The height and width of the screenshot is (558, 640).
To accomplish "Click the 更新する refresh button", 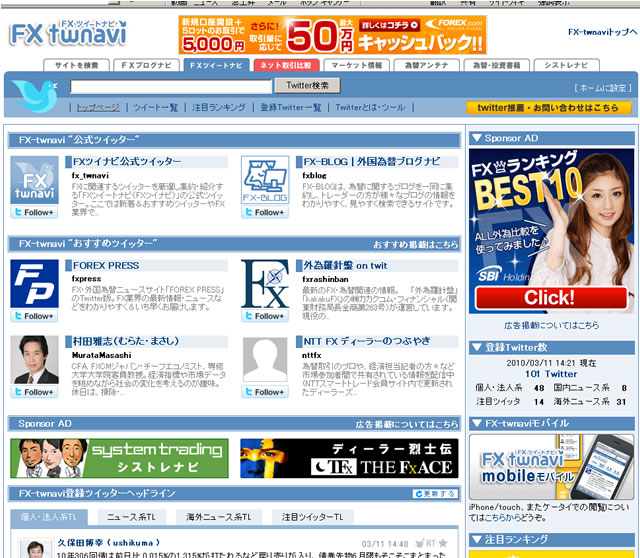I will 435,494.
